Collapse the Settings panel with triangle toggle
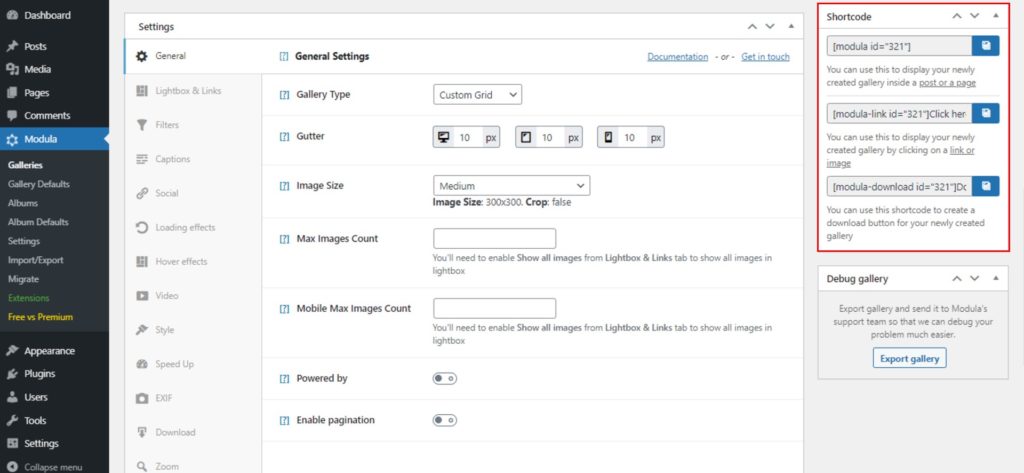The width and height of the screenshot is (1024, 473). click(791, 26)
